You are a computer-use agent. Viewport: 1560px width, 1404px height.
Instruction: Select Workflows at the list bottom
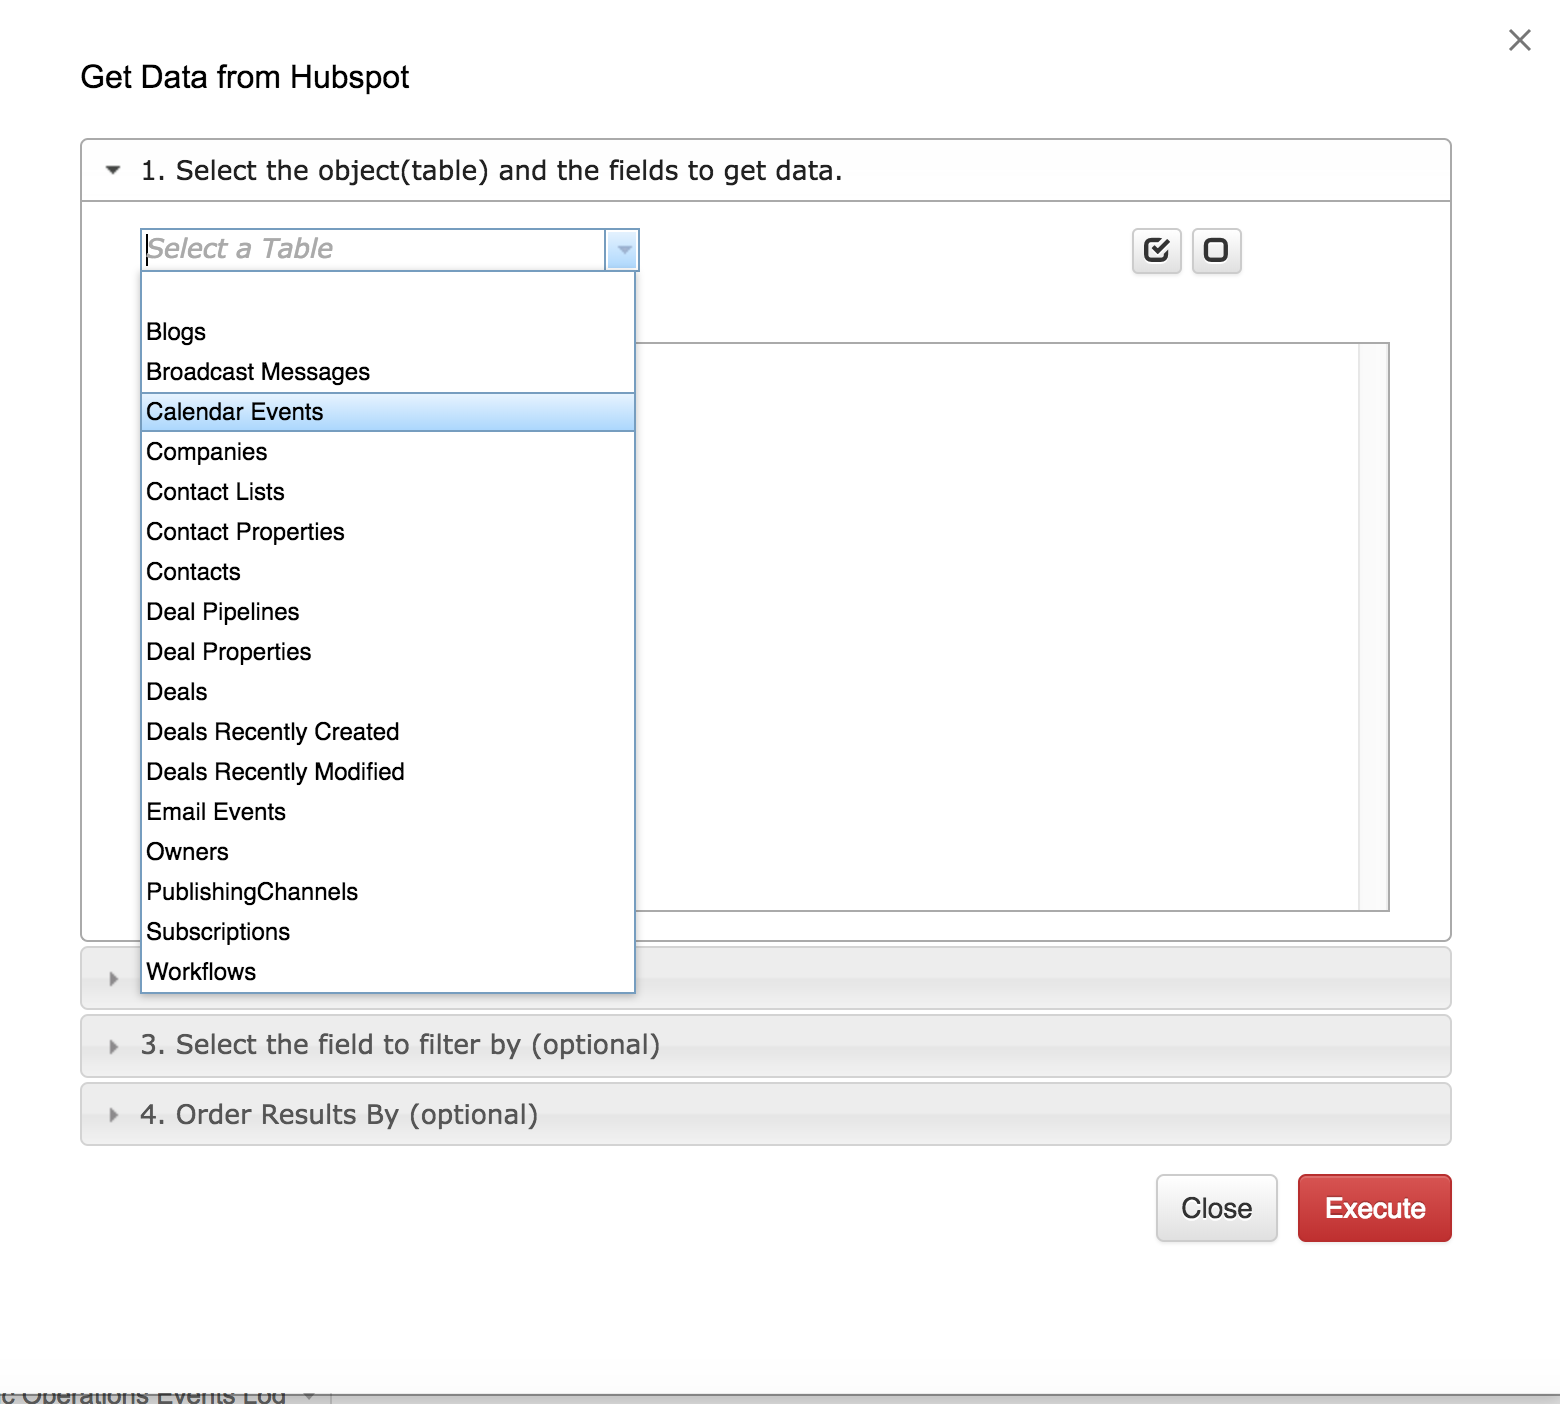point(202,972)
